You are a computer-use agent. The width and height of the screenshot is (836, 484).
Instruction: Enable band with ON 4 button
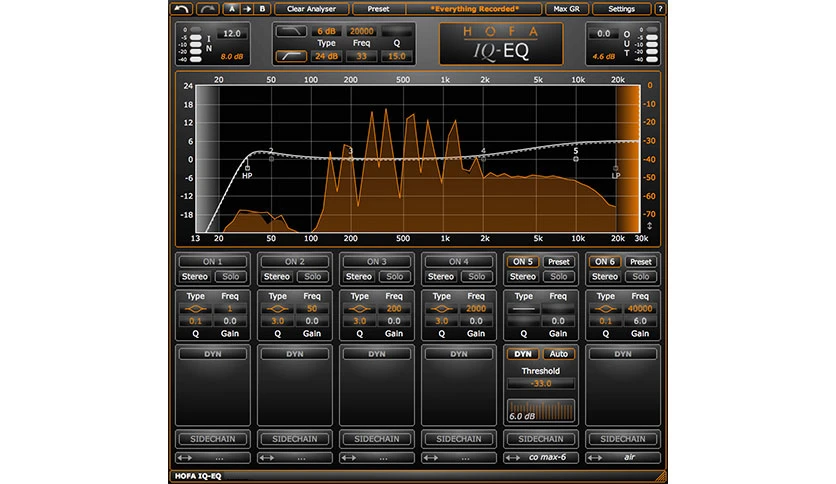[x=459, y=262]
